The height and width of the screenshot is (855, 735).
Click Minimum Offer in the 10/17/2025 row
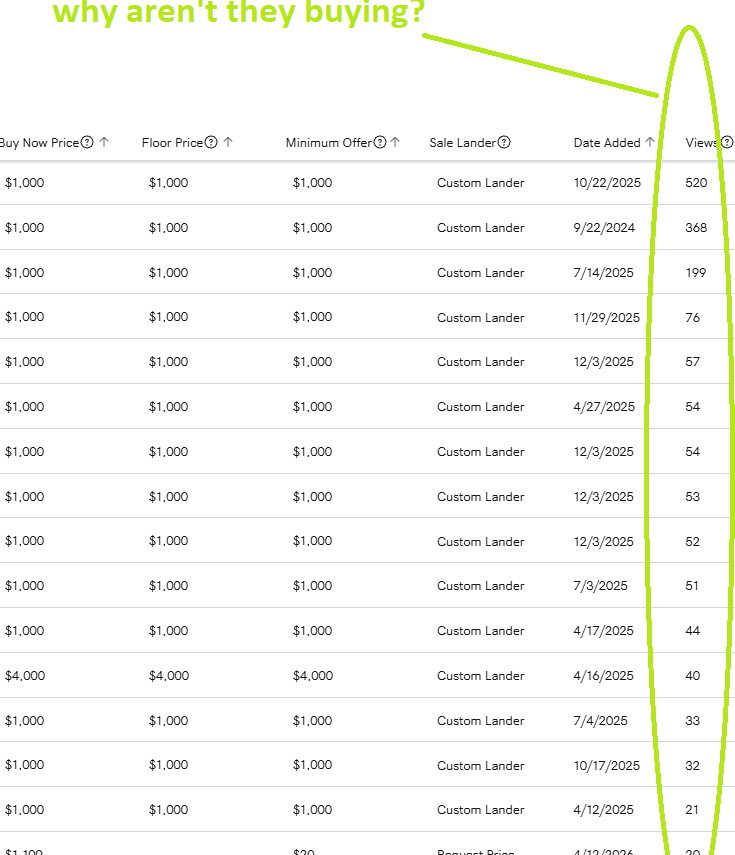pyautogui.click(x=312, y=765)
